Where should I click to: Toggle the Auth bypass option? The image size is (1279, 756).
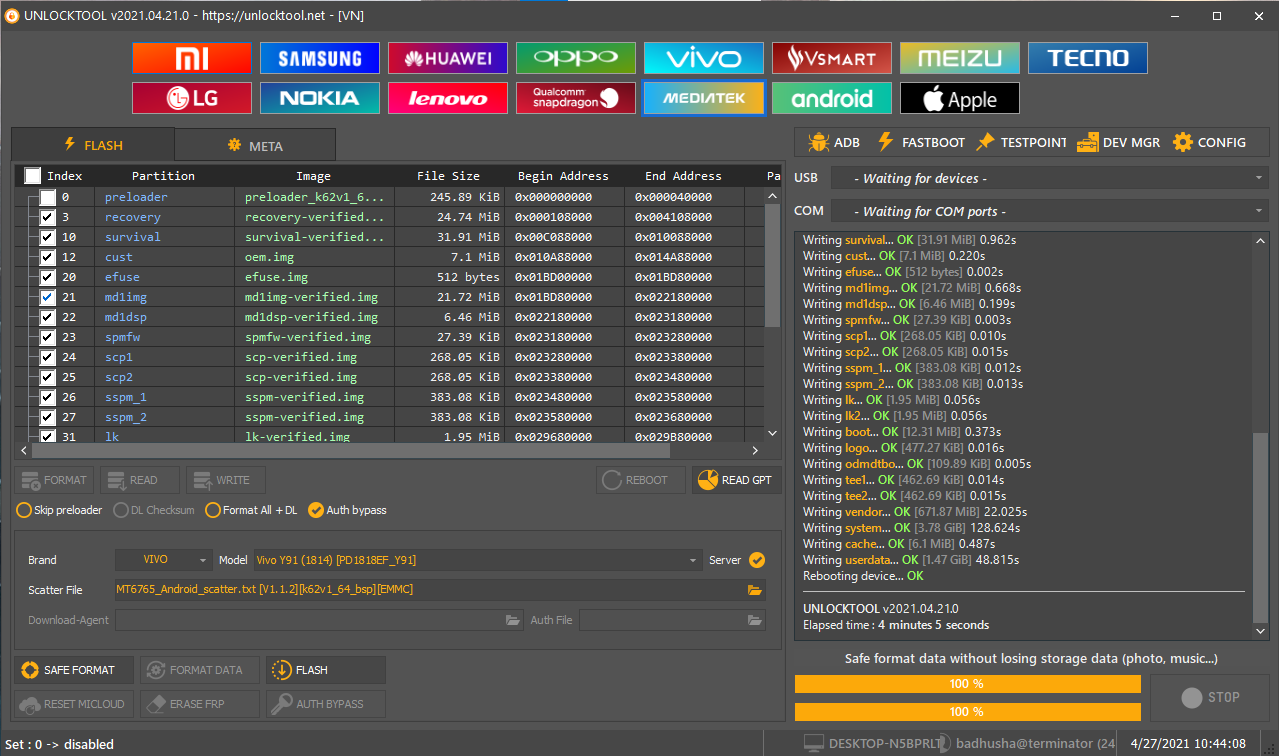click(x=347, y=510)
